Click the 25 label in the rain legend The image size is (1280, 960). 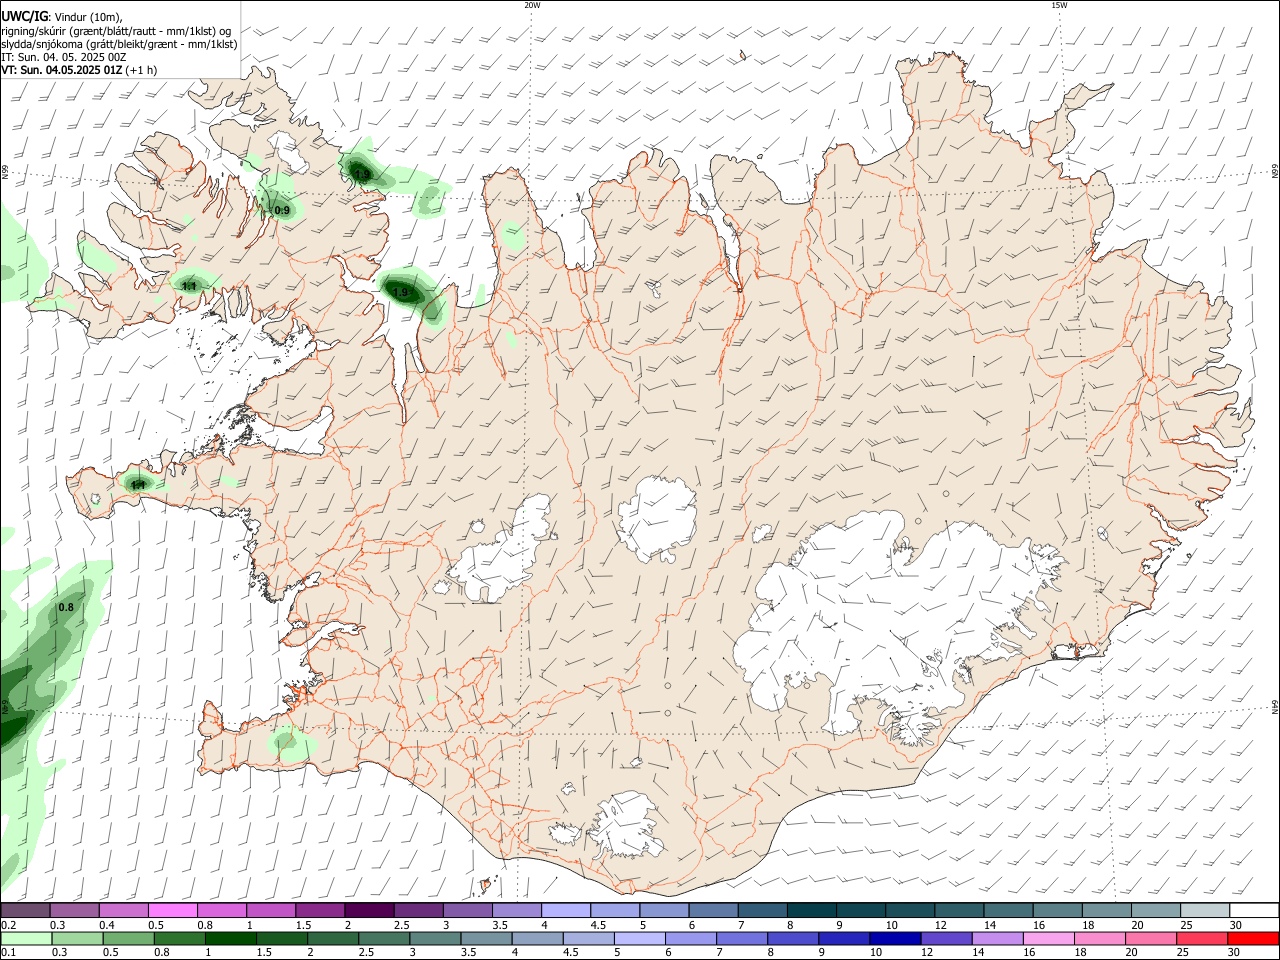pyautogui.click(x=1185, y=952)
